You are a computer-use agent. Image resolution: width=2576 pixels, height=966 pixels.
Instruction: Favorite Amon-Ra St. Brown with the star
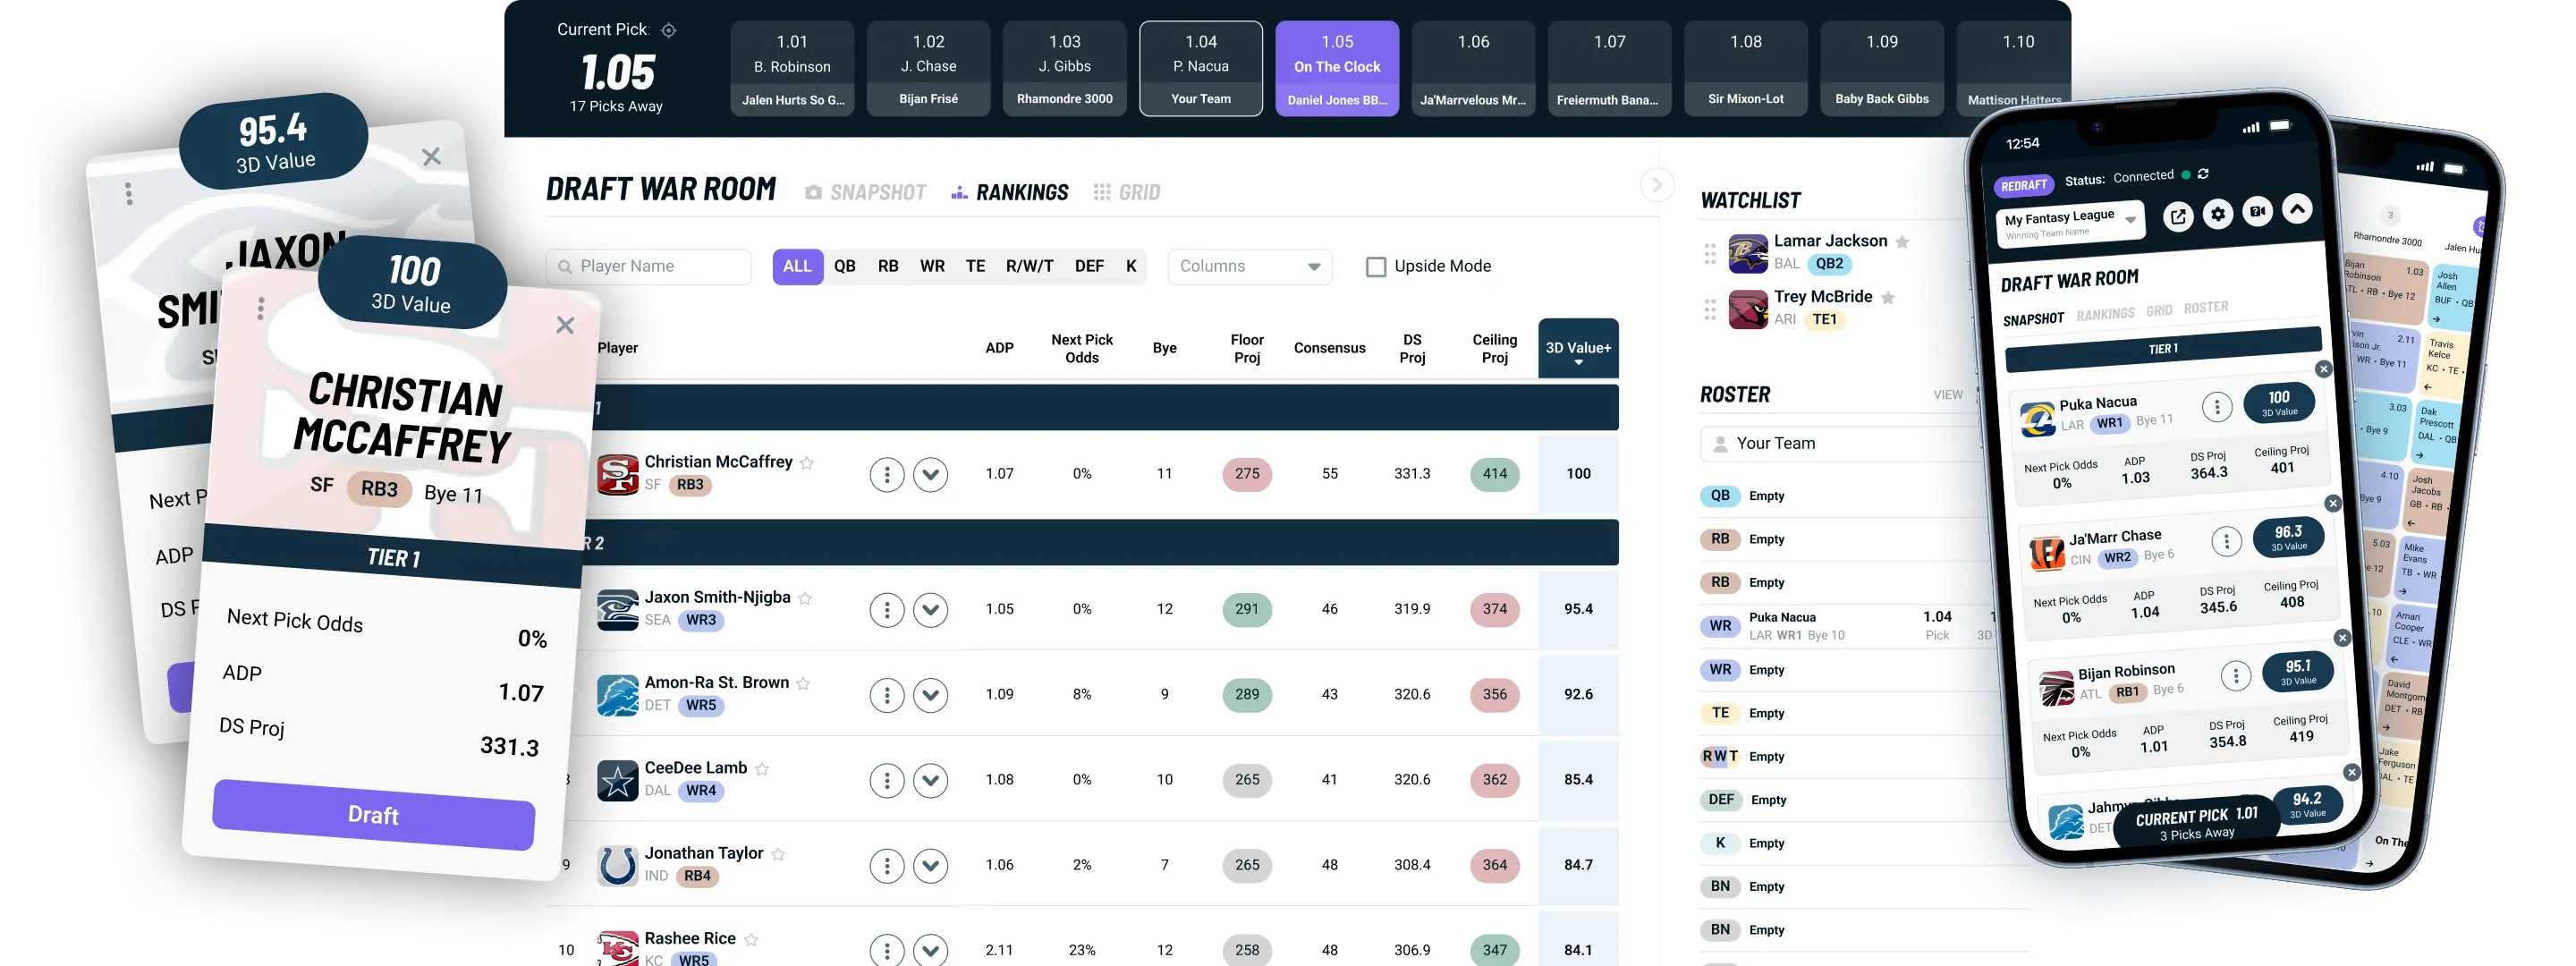point(803,683)
